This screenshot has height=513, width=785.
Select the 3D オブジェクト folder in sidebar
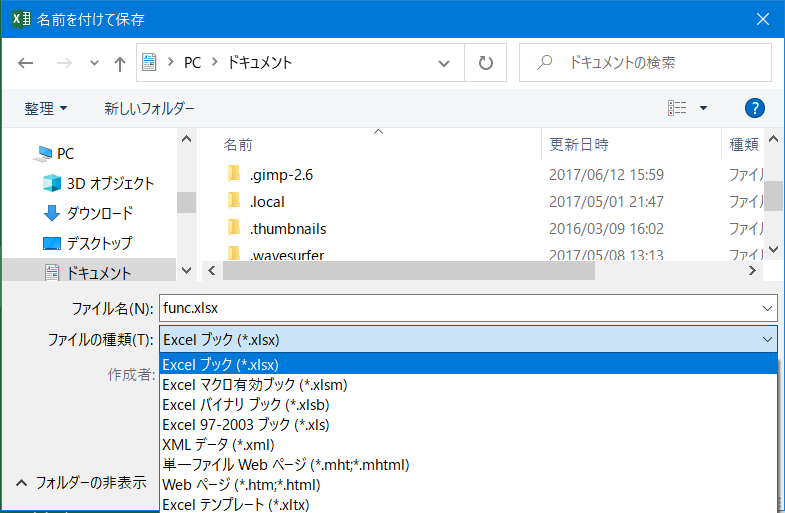pos(110,183)
